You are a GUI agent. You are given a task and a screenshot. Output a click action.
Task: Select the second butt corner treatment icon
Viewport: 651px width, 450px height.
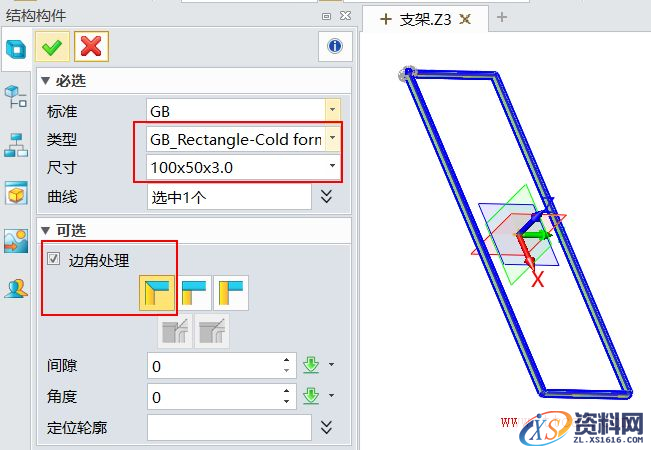[194, 293]
